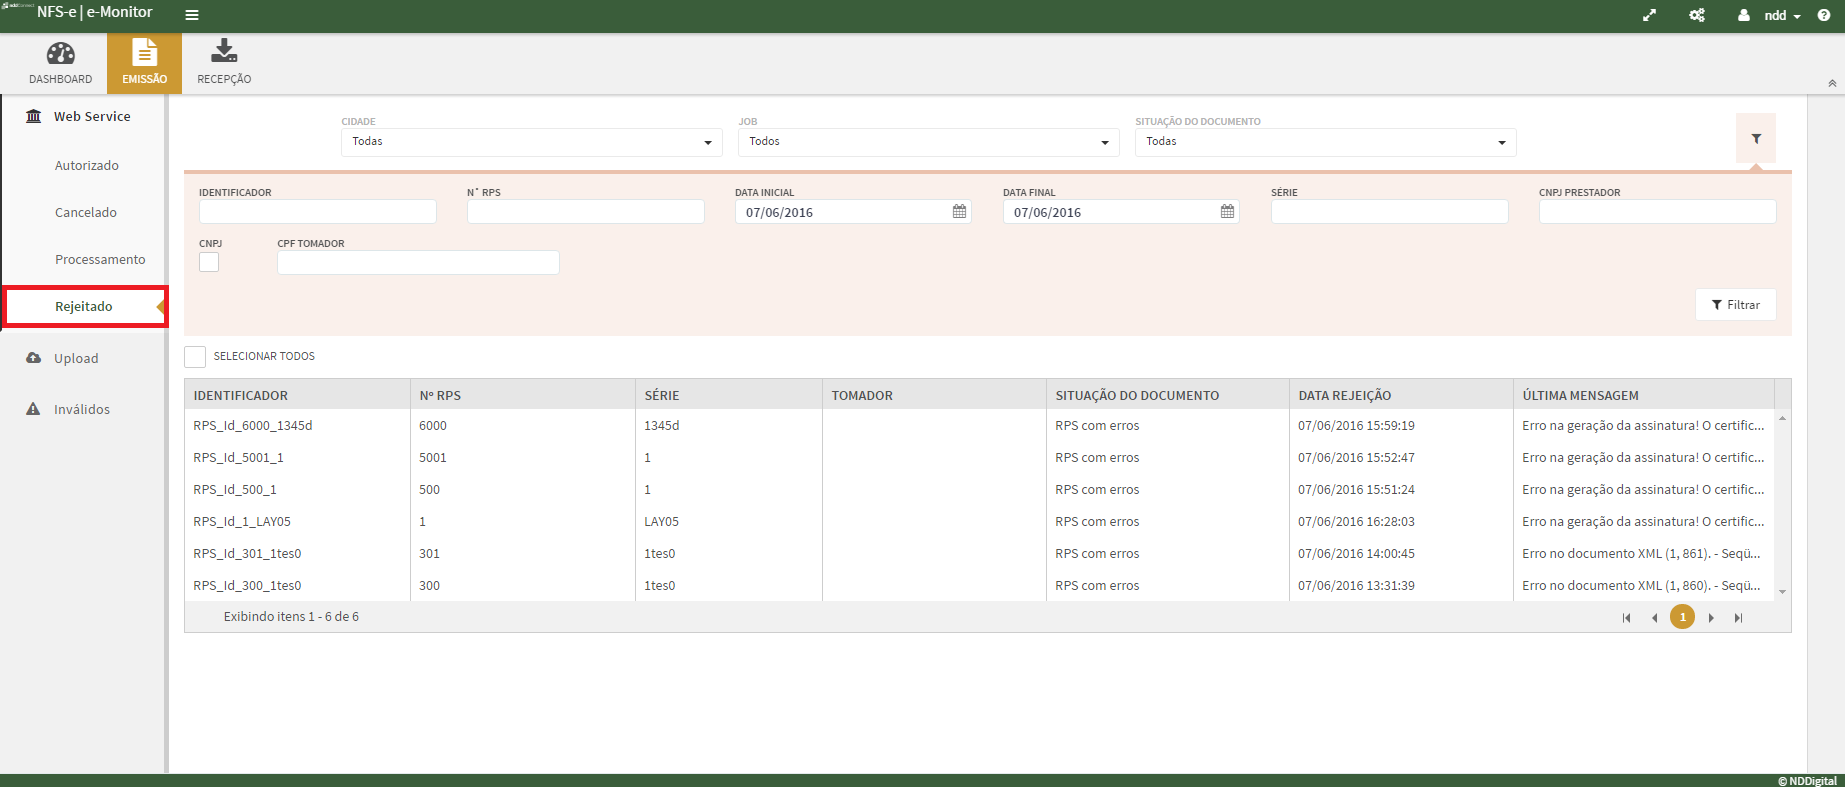Click the help question mark icon

click(1824, 15)
